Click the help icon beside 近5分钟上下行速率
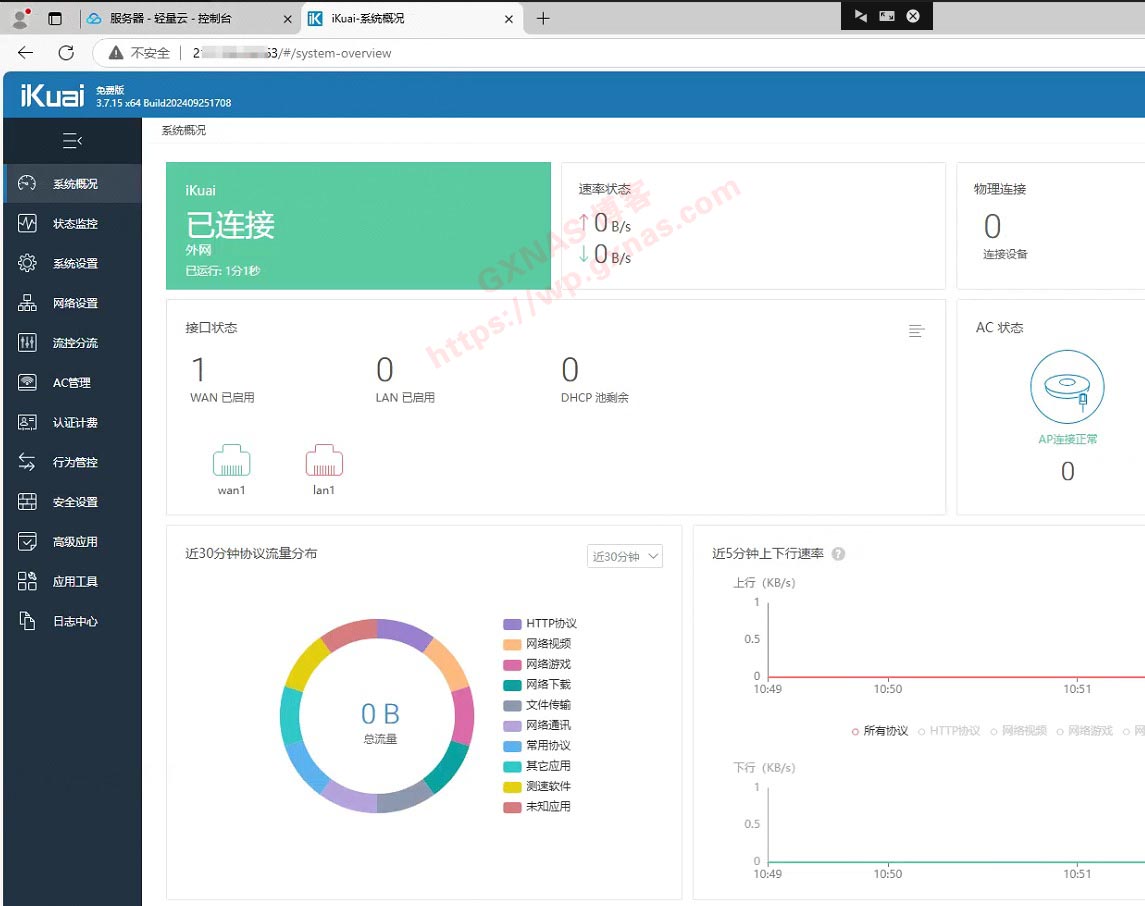The height and width of the screenshot is (906, 1145). (x=839, y=554)
